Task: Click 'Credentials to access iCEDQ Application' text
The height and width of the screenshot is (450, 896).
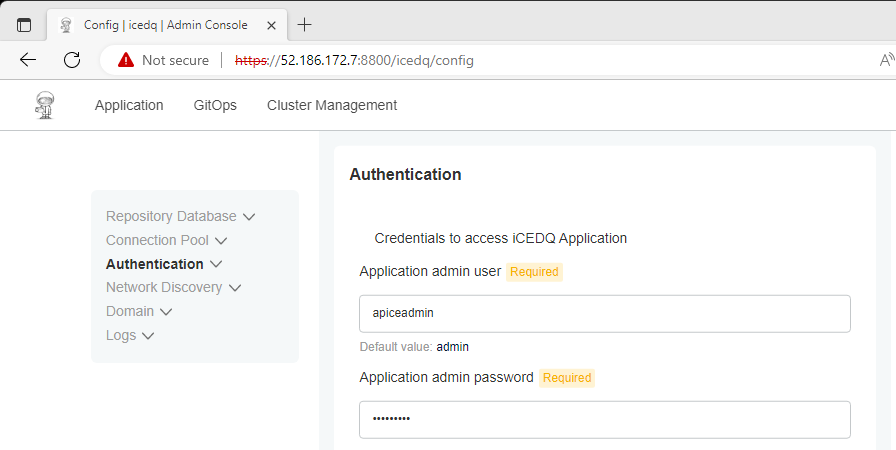Action: [501, 238]
